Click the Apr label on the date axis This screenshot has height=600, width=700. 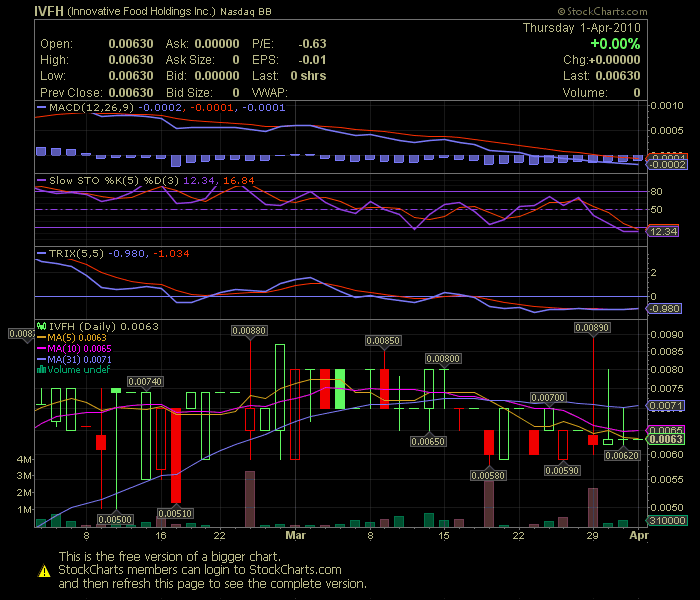tap(638, 535)
